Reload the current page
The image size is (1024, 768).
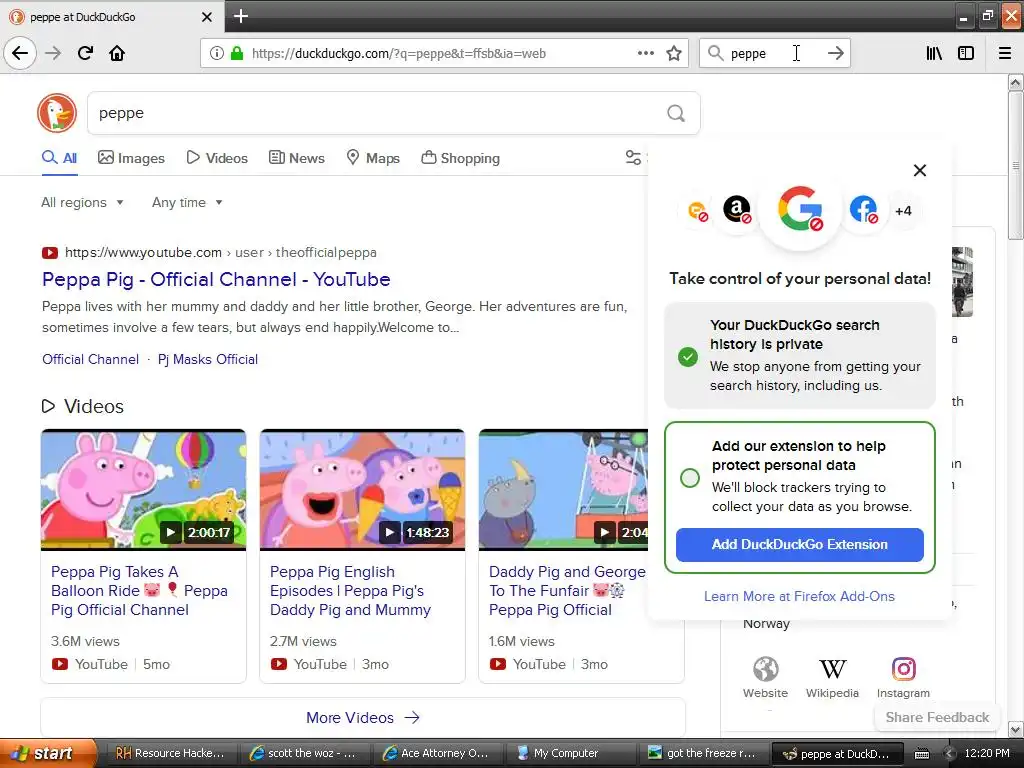point(85,53)
